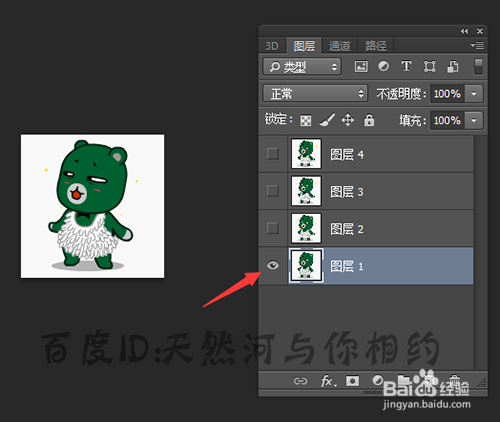Select the 图层 3 thumbnail
Image resolution: width=500 pixels, height=422 pixels.
pyautogui.click(x=306, y=191)
